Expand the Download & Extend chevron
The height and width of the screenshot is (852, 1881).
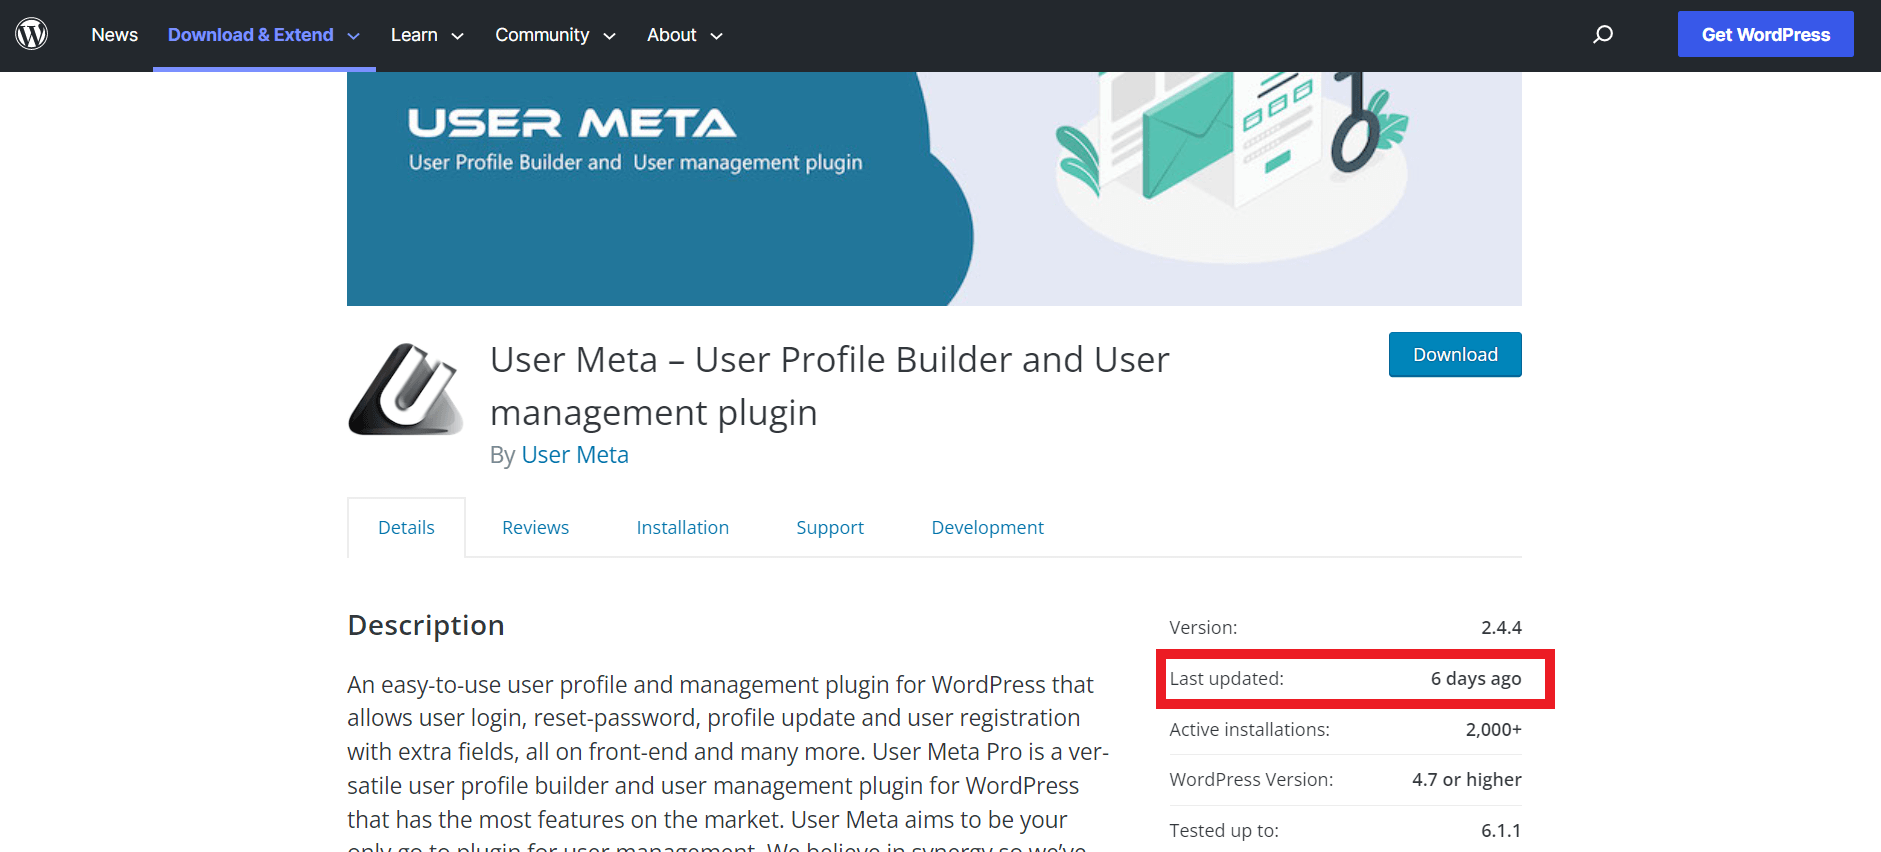353,36
